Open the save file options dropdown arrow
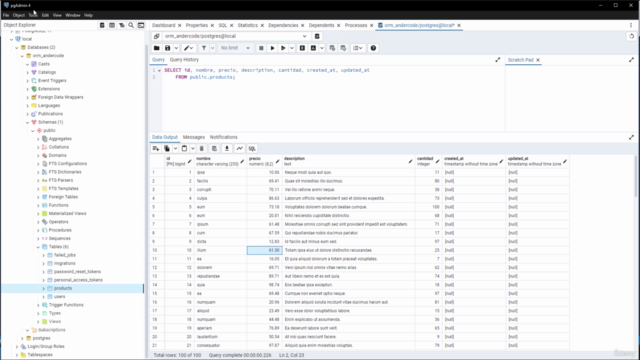 [176, 48]
